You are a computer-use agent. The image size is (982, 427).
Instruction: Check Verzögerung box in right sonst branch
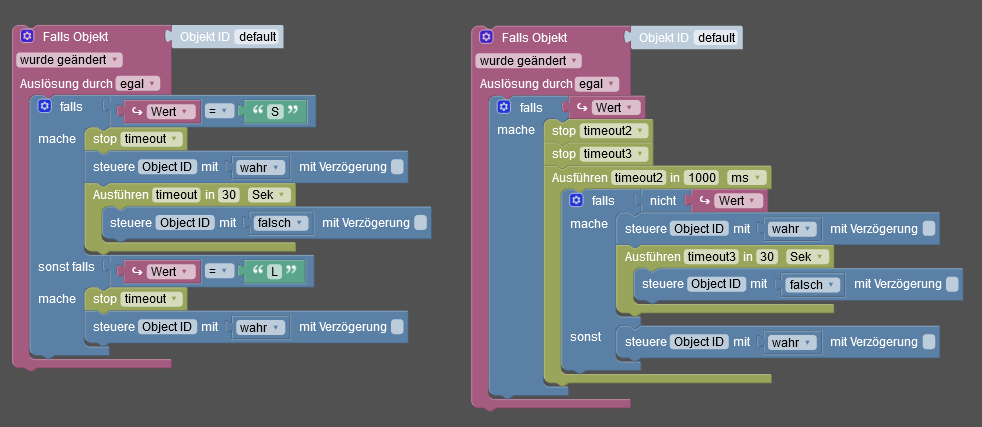click(928, 342)
